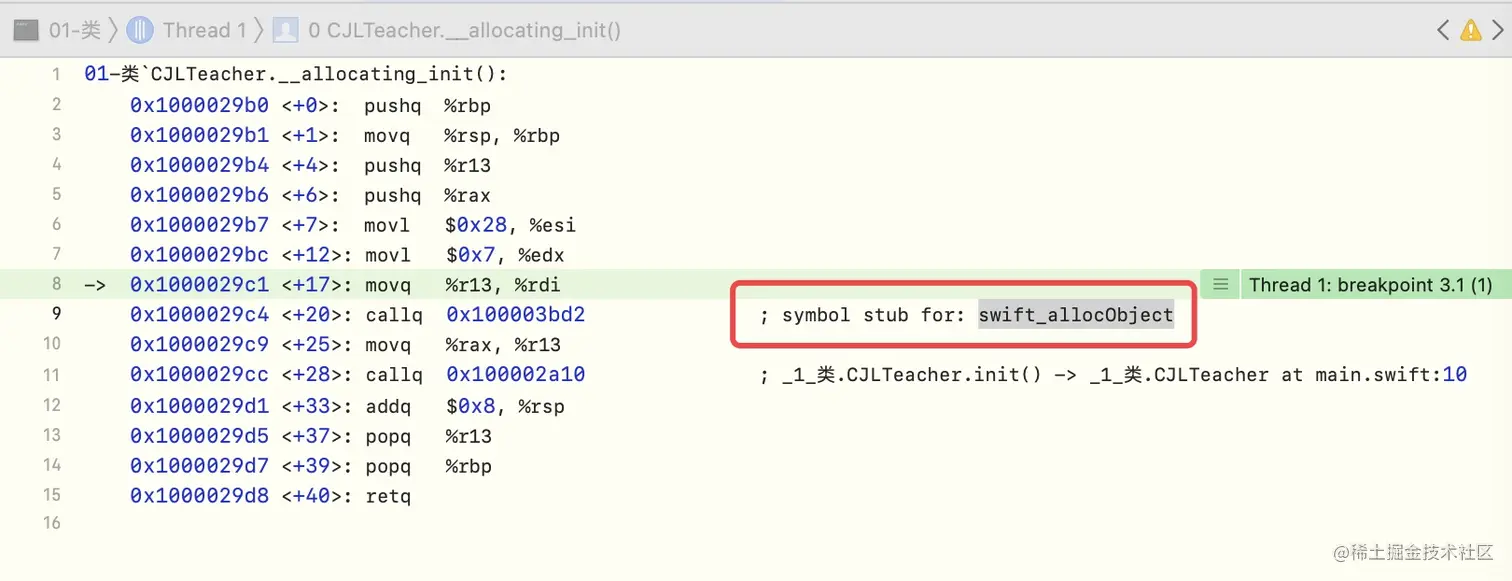Click address 0x1000029d1 on line 12

coord(199,406)
